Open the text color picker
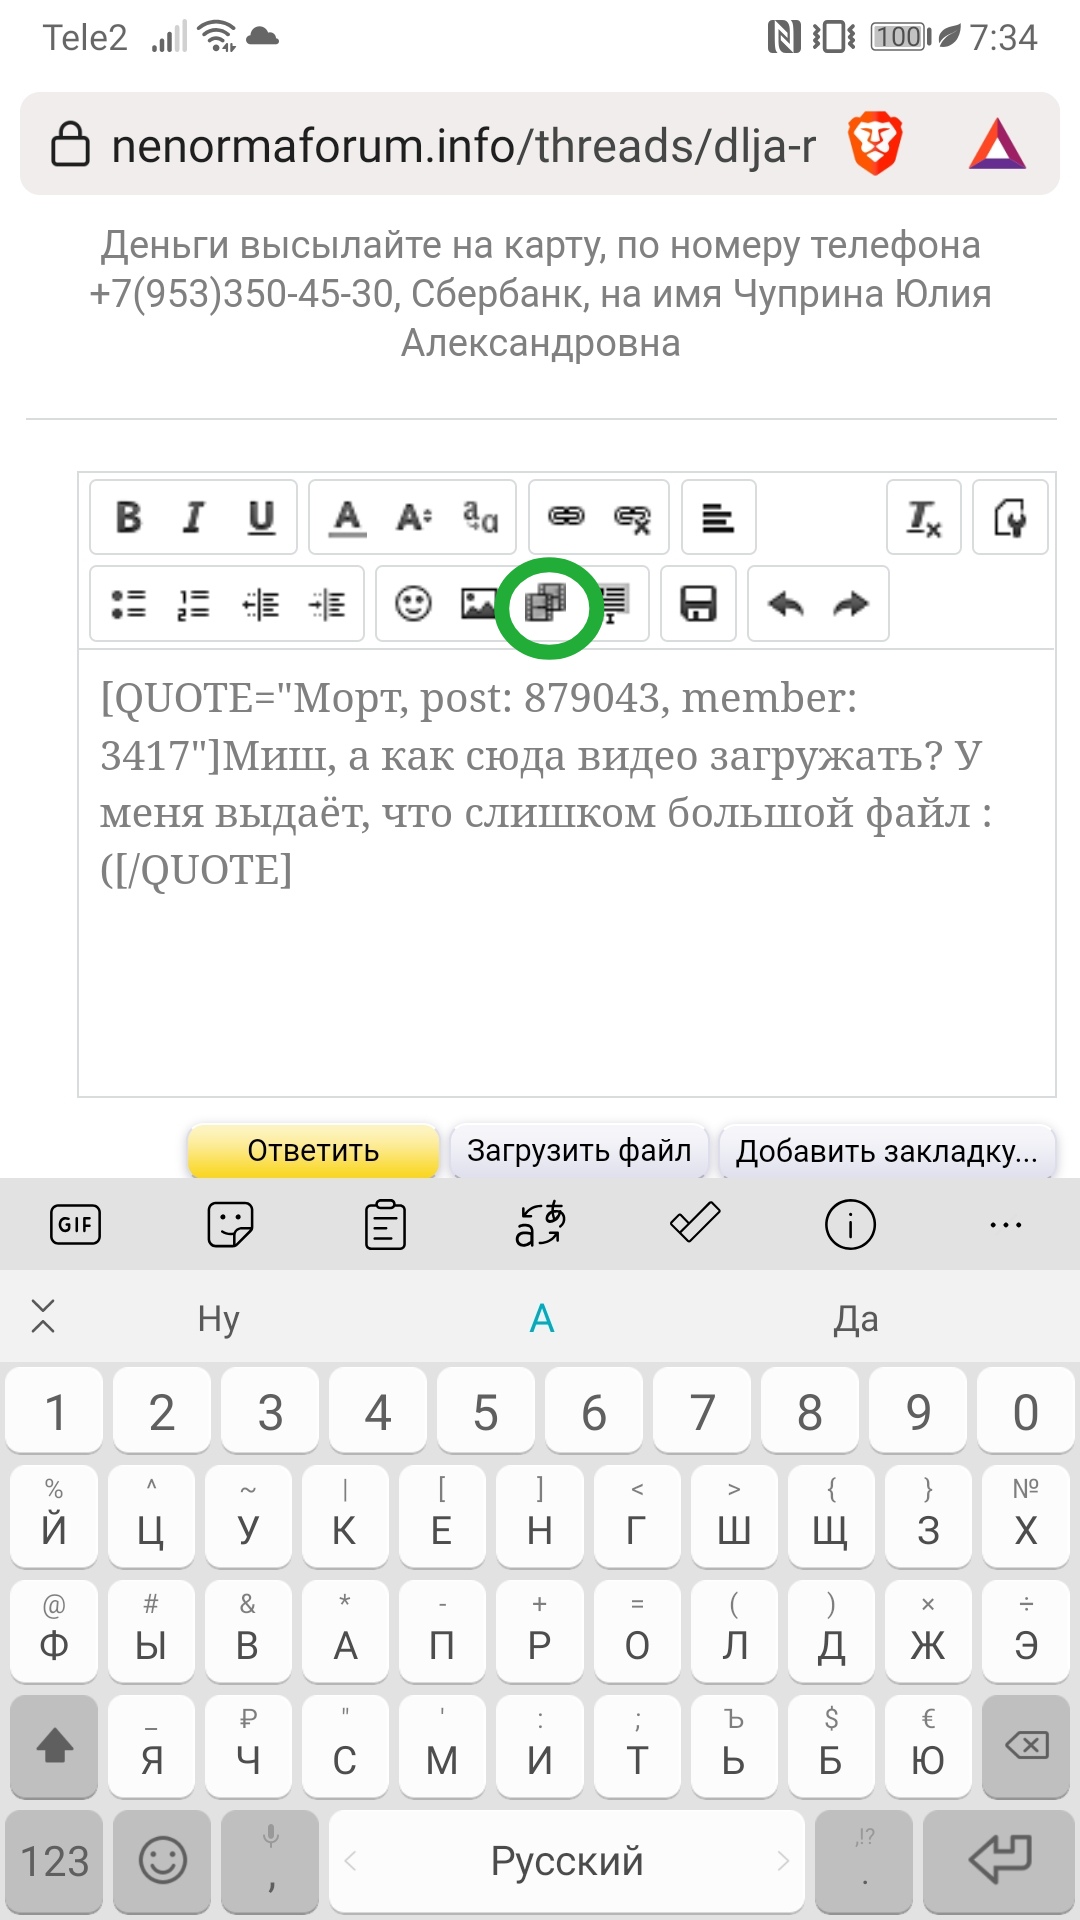The width and height of the screenshot is (1080, 1920). 347,517
